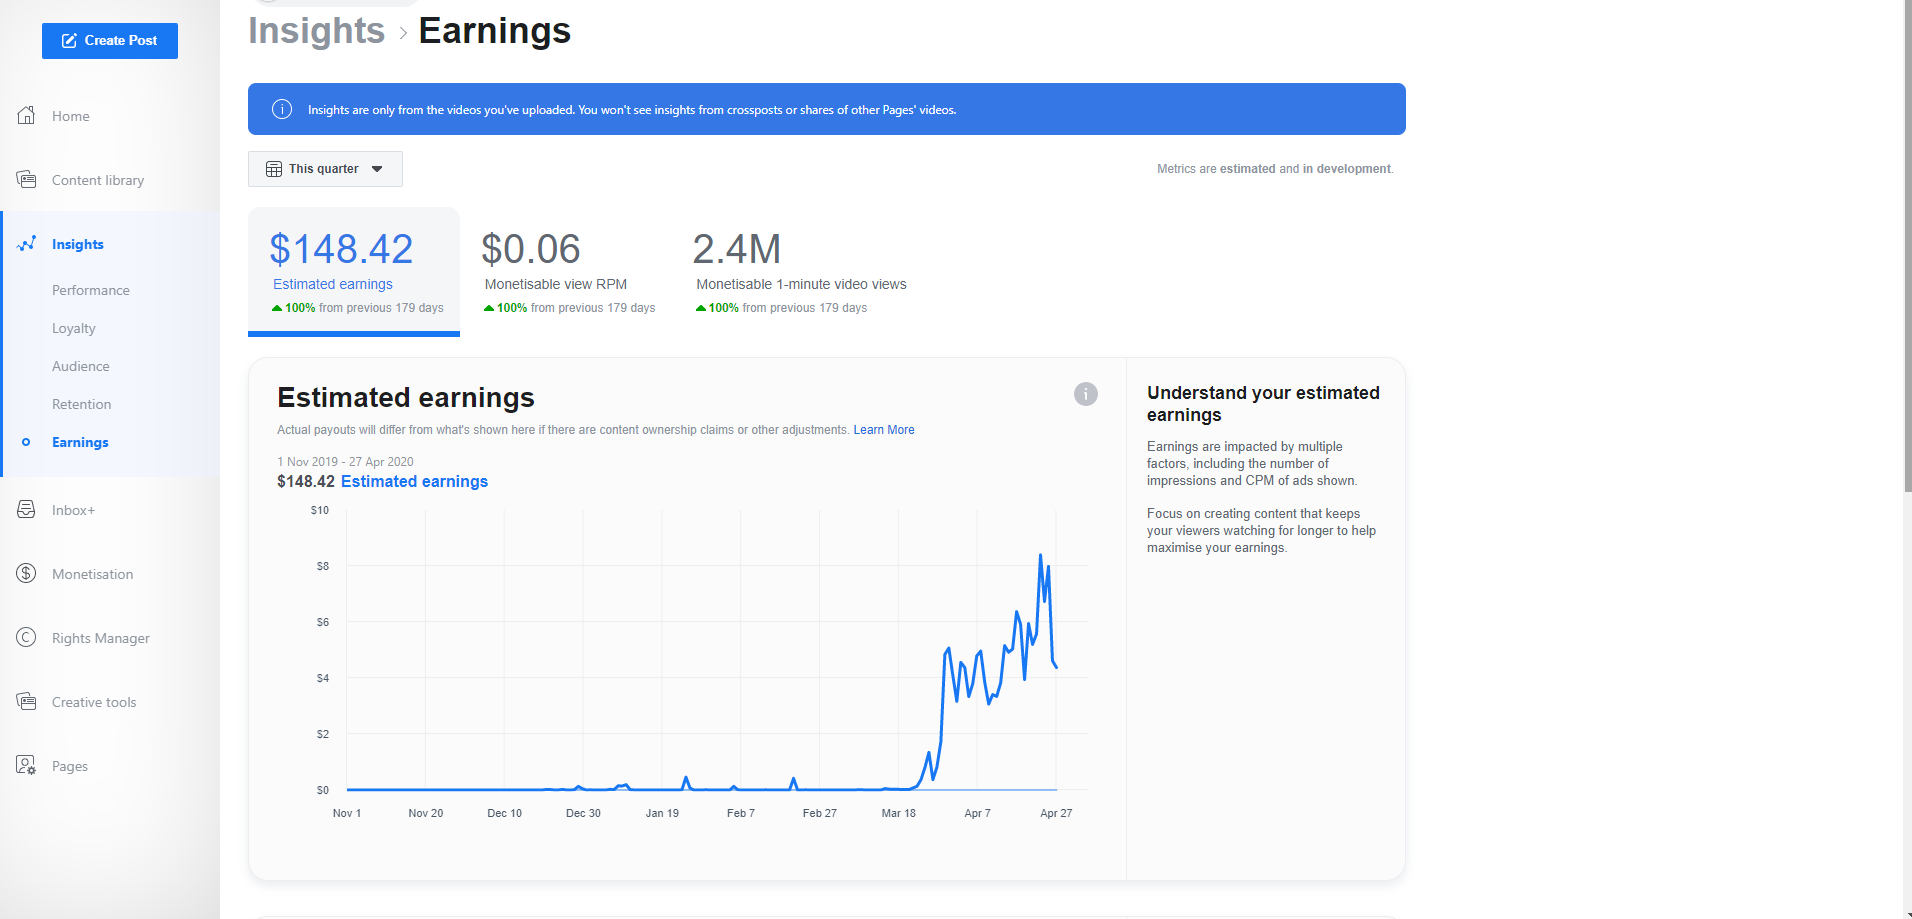Screen dimensions: 1912x919
Task: Click the $10 y-axis label
Action: [x=320, y=510]
